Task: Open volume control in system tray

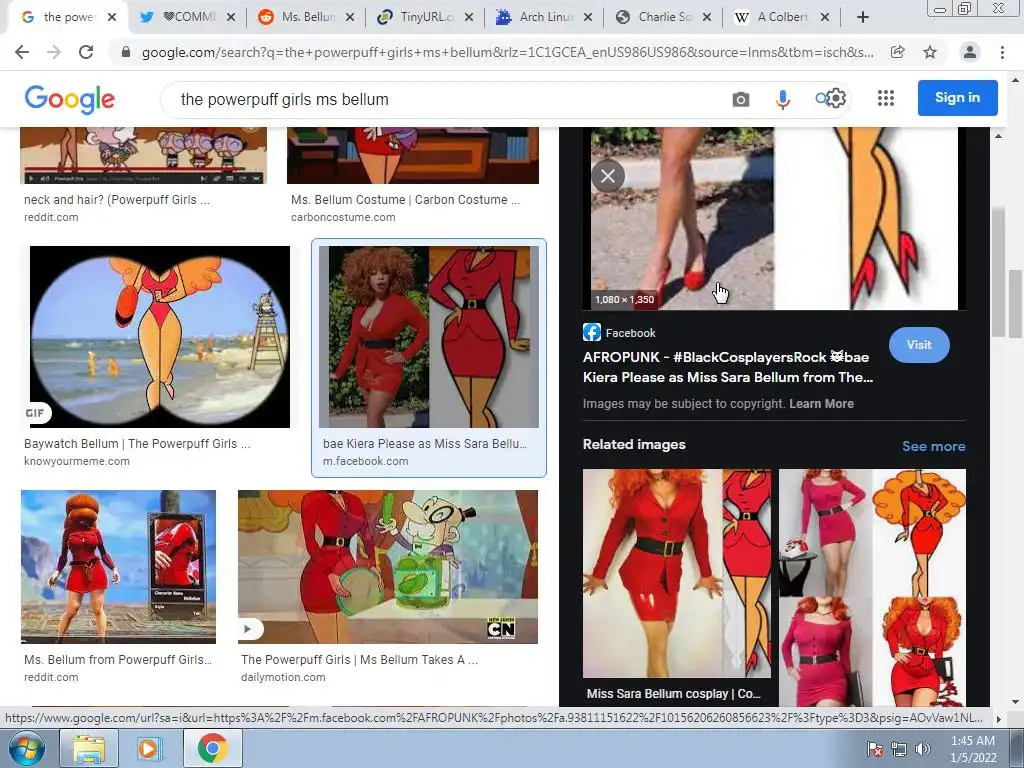Action: coord(923,749)
